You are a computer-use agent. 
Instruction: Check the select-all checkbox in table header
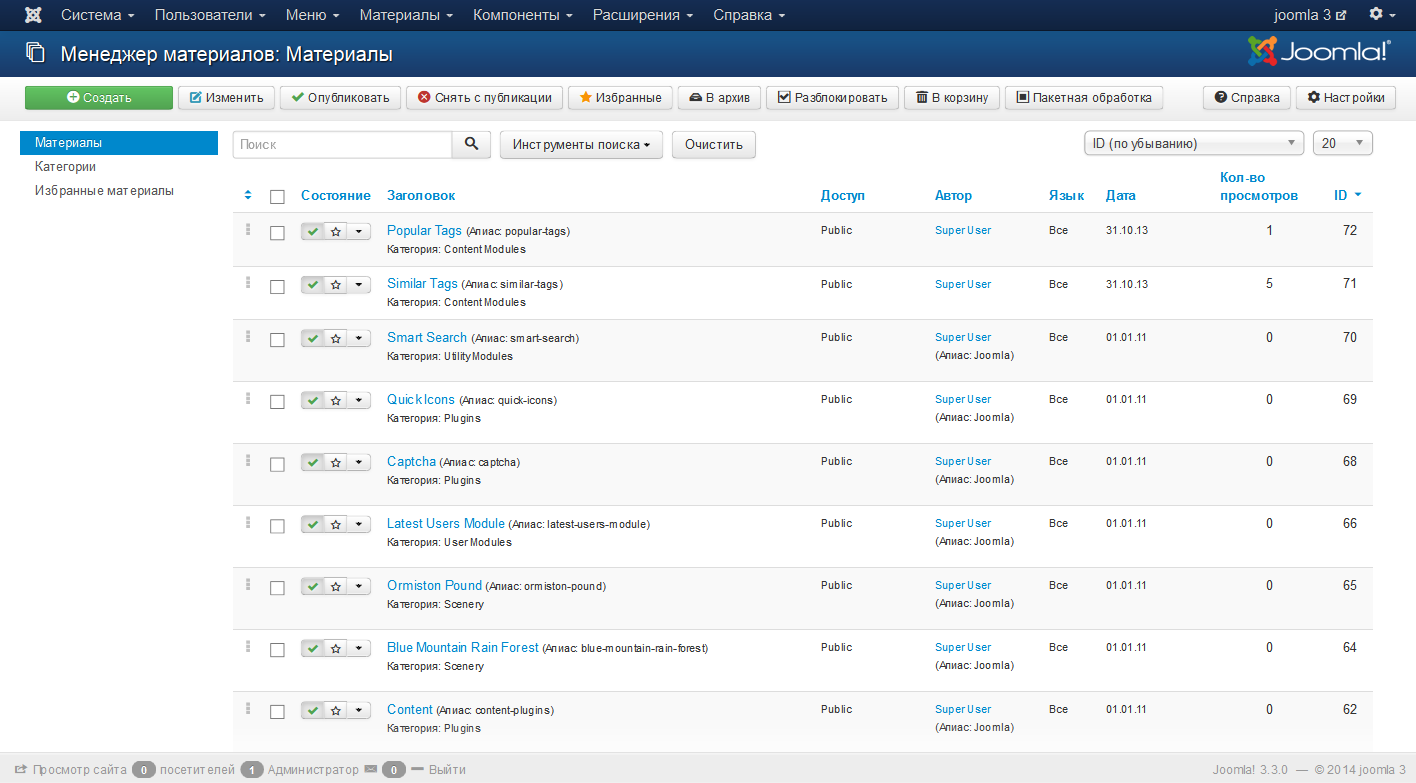pyautogui.click(x=277, y=196)
